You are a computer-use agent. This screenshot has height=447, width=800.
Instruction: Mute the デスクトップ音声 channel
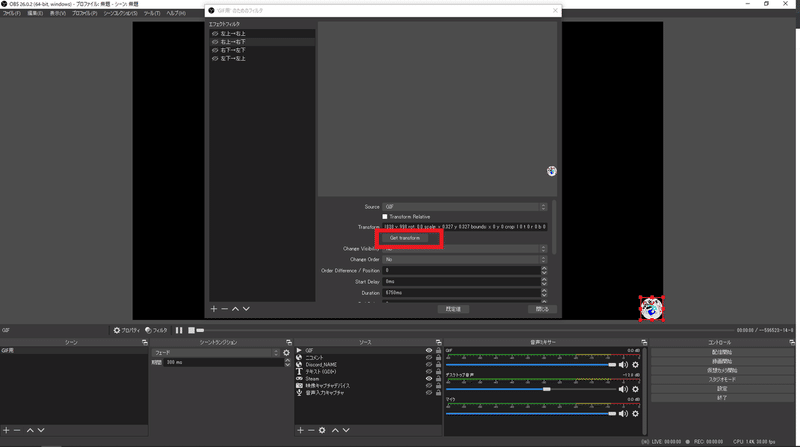(623, 389)
